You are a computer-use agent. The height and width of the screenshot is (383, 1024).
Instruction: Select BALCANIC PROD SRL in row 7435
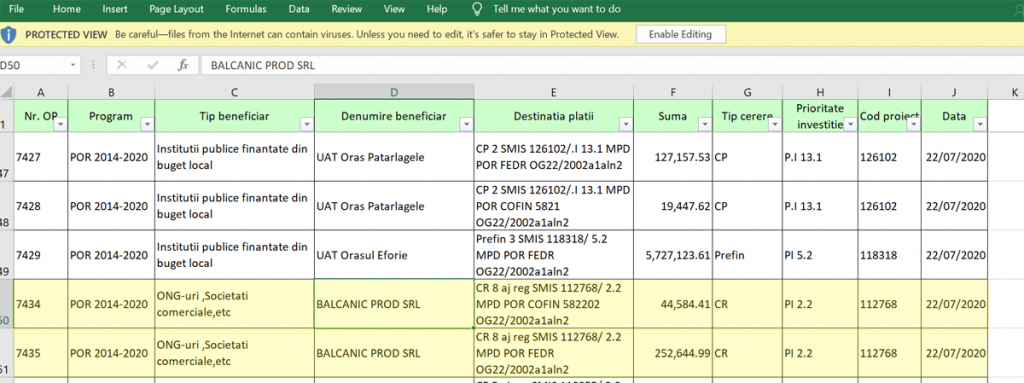point(394,353)
